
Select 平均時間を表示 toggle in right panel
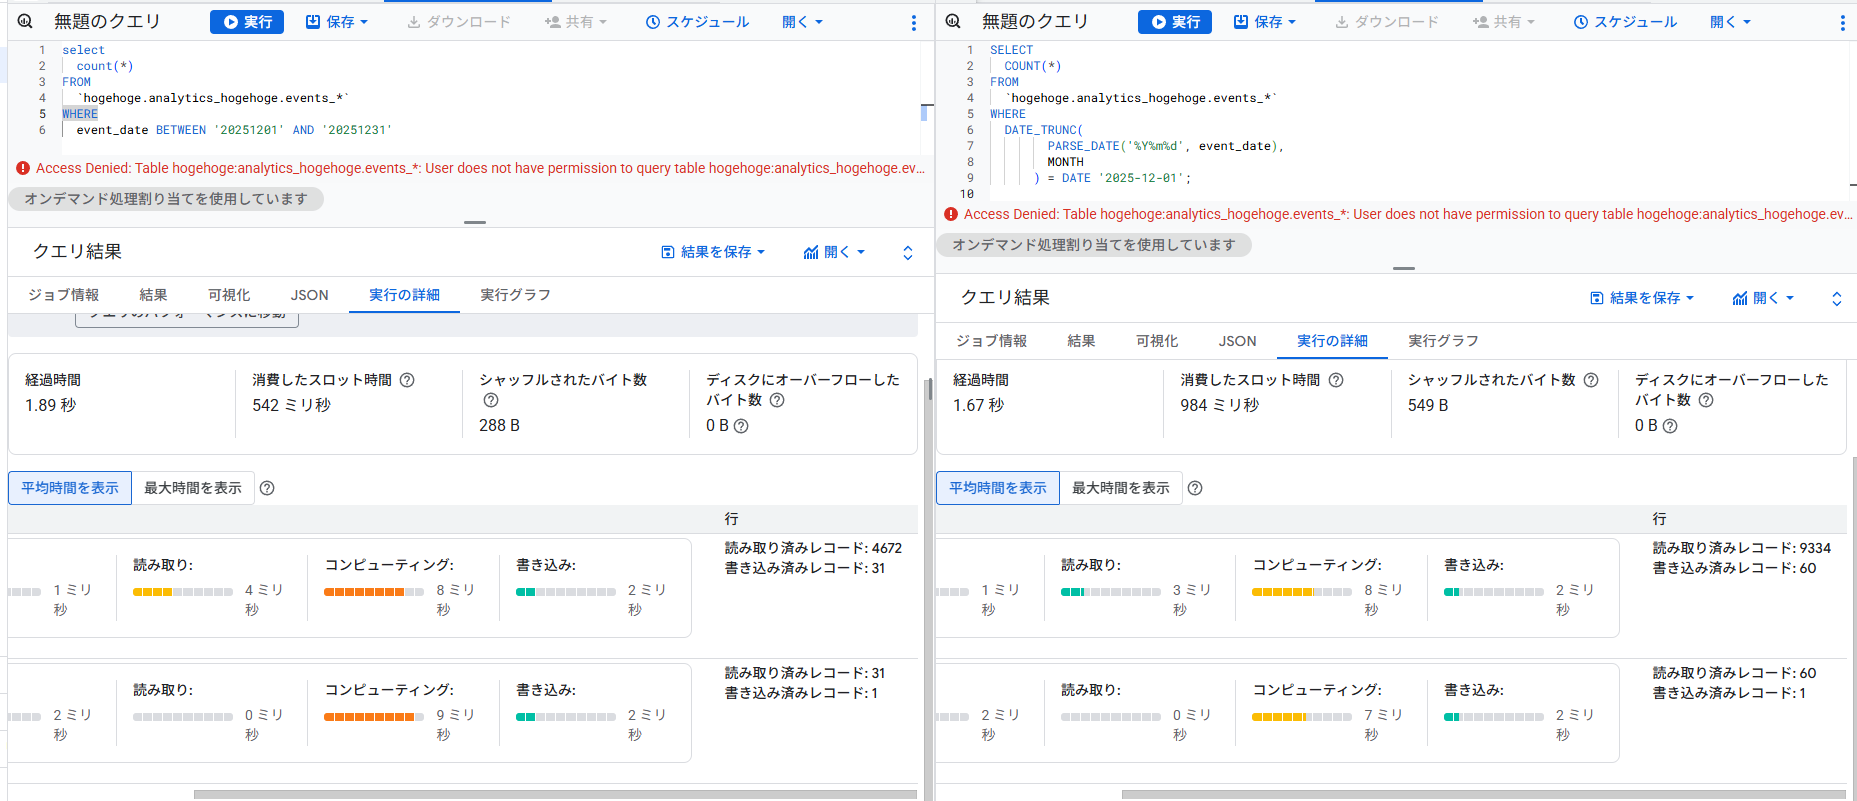tap(998, 488)
